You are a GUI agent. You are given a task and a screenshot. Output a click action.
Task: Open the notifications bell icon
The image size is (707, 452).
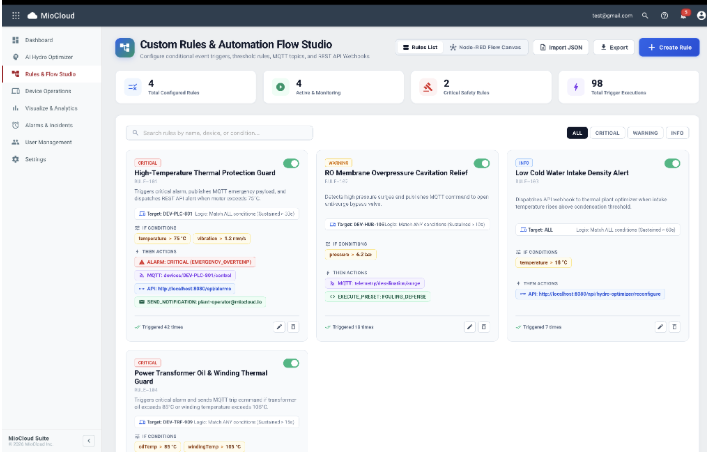(684, 15)
